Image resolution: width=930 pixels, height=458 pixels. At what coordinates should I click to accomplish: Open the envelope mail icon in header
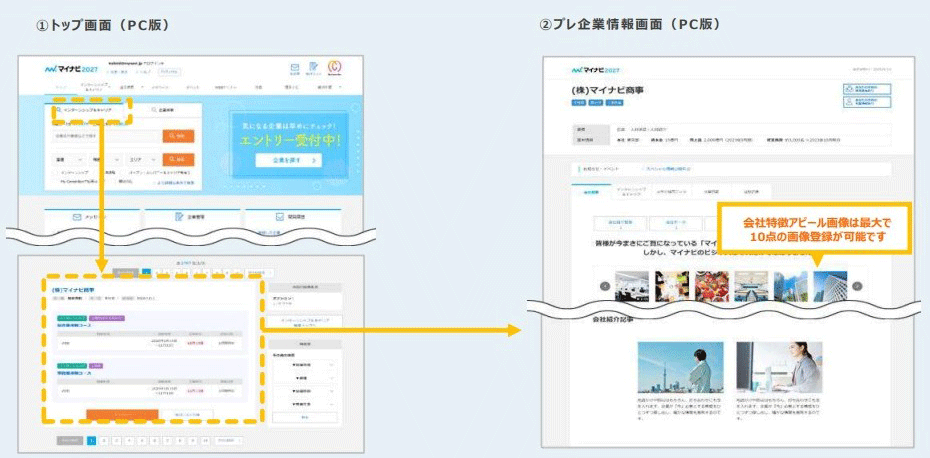[x=294, y=66]
